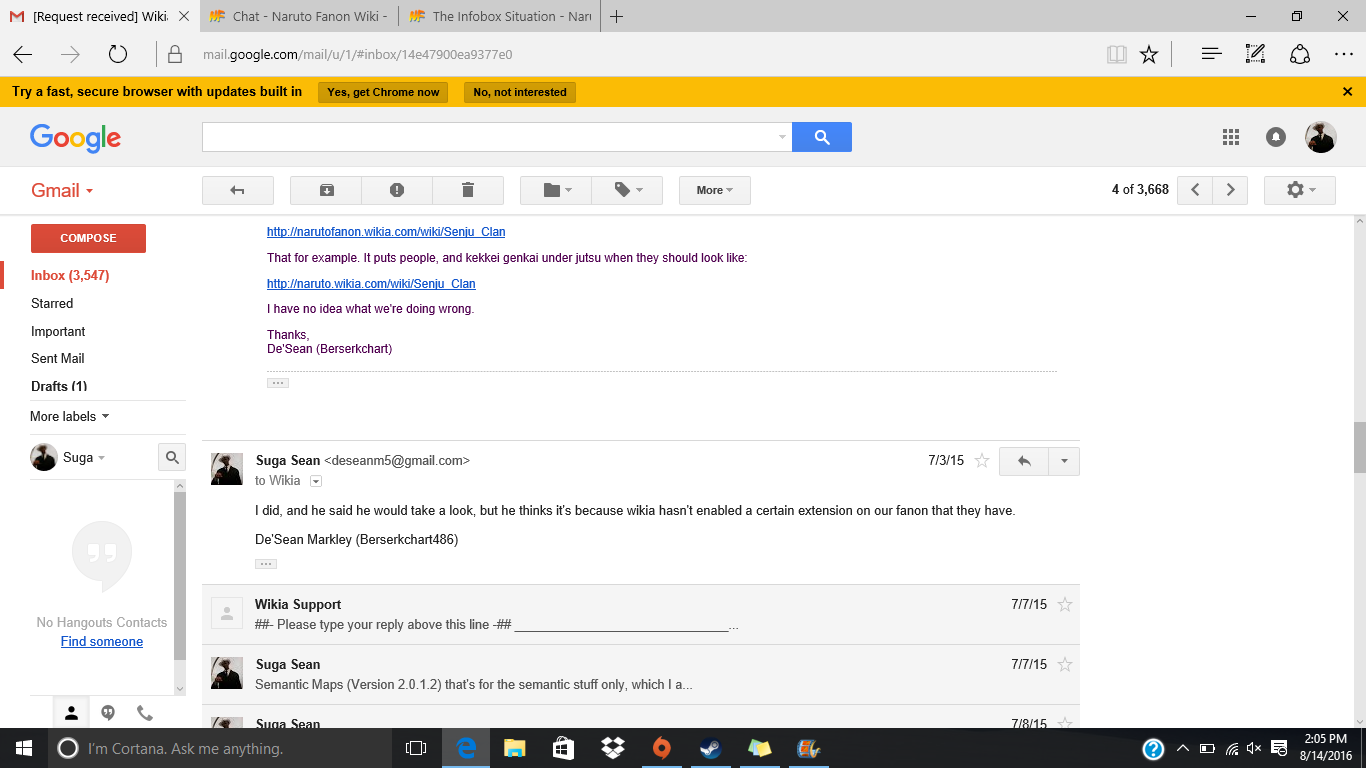Image resolution: width=1366 pixels, height=768 pixels.
Task: Show trimmed content below De'Sean Markley
Action: [266, 564]
